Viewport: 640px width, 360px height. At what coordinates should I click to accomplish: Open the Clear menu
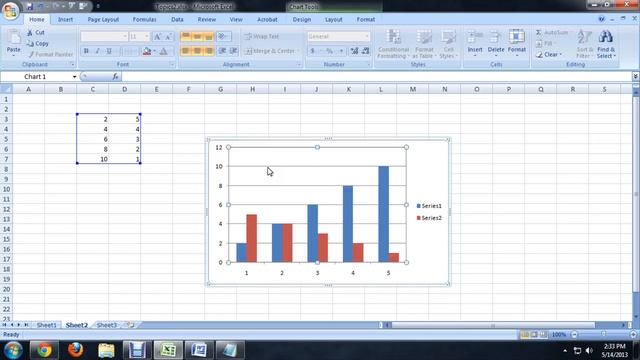(549, 54)
